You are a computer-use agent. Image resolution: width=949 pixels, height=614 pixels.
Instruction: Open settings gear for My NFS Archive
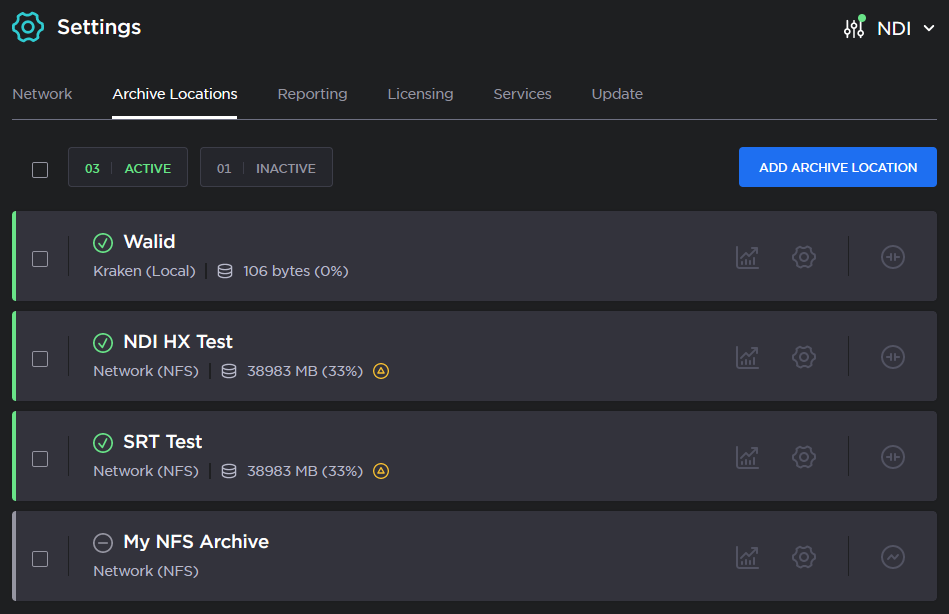click(x=803, y=557)
